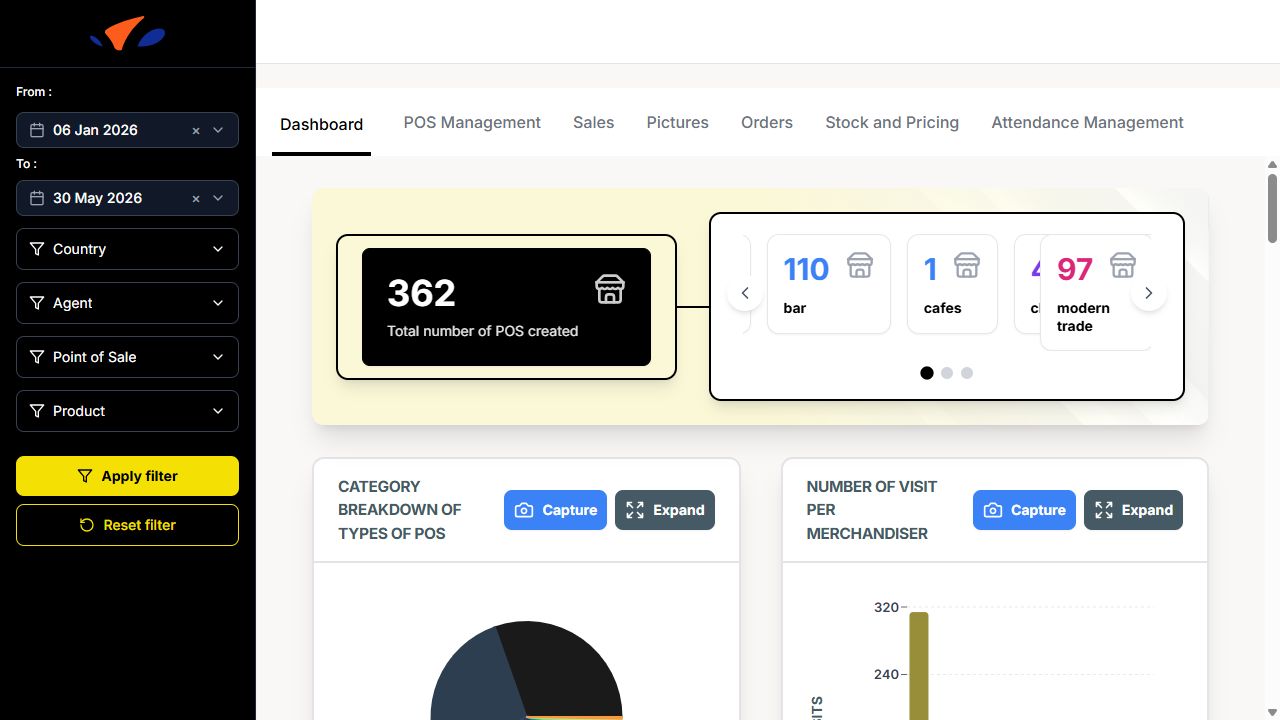Clear the To date with x icon
The image size is (1280, 720).
coord(196,198)
